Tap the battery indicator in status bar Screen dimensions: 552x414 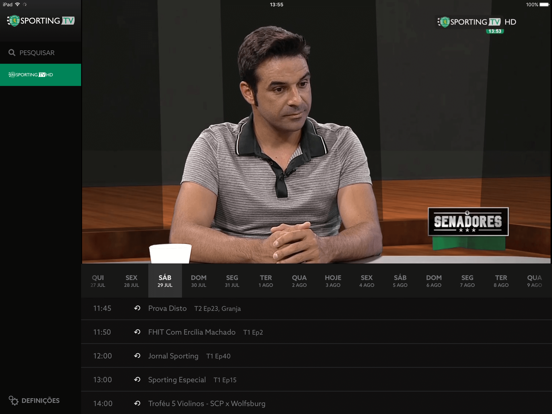click(x=544, y=5)
